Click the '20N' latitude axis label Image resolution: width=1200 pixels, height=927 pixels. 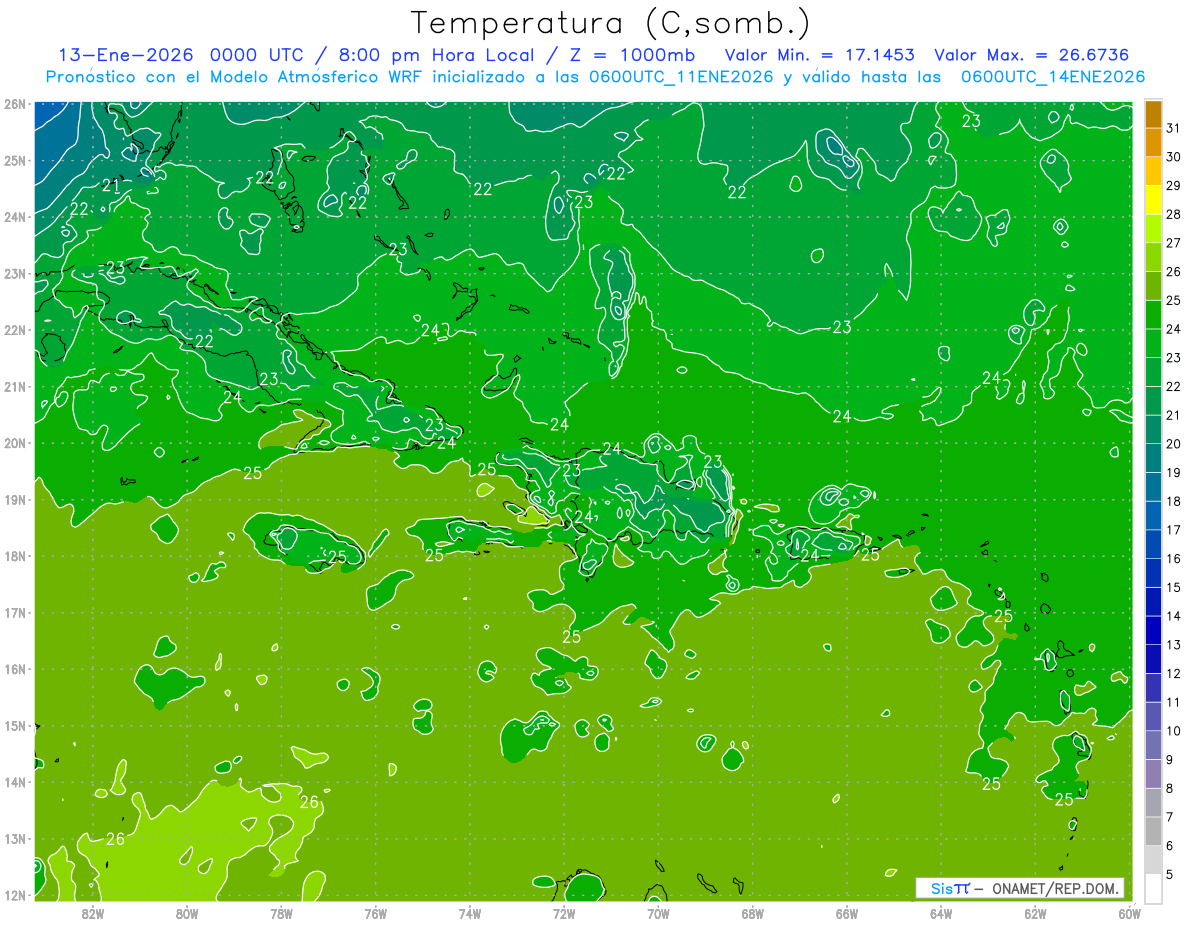coord(15,443)
